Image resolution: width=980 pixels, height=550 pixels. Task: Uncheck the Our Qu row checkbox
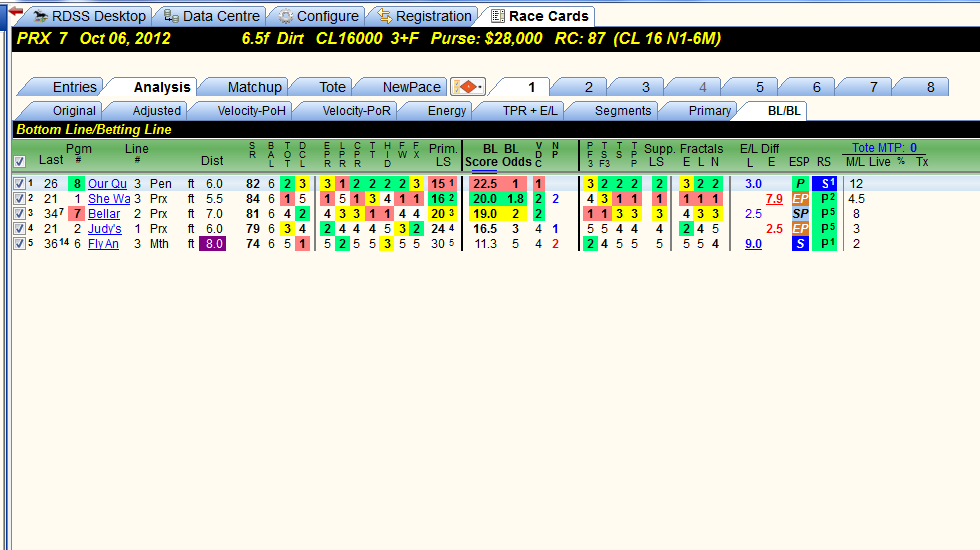click(x=19, y=184)
